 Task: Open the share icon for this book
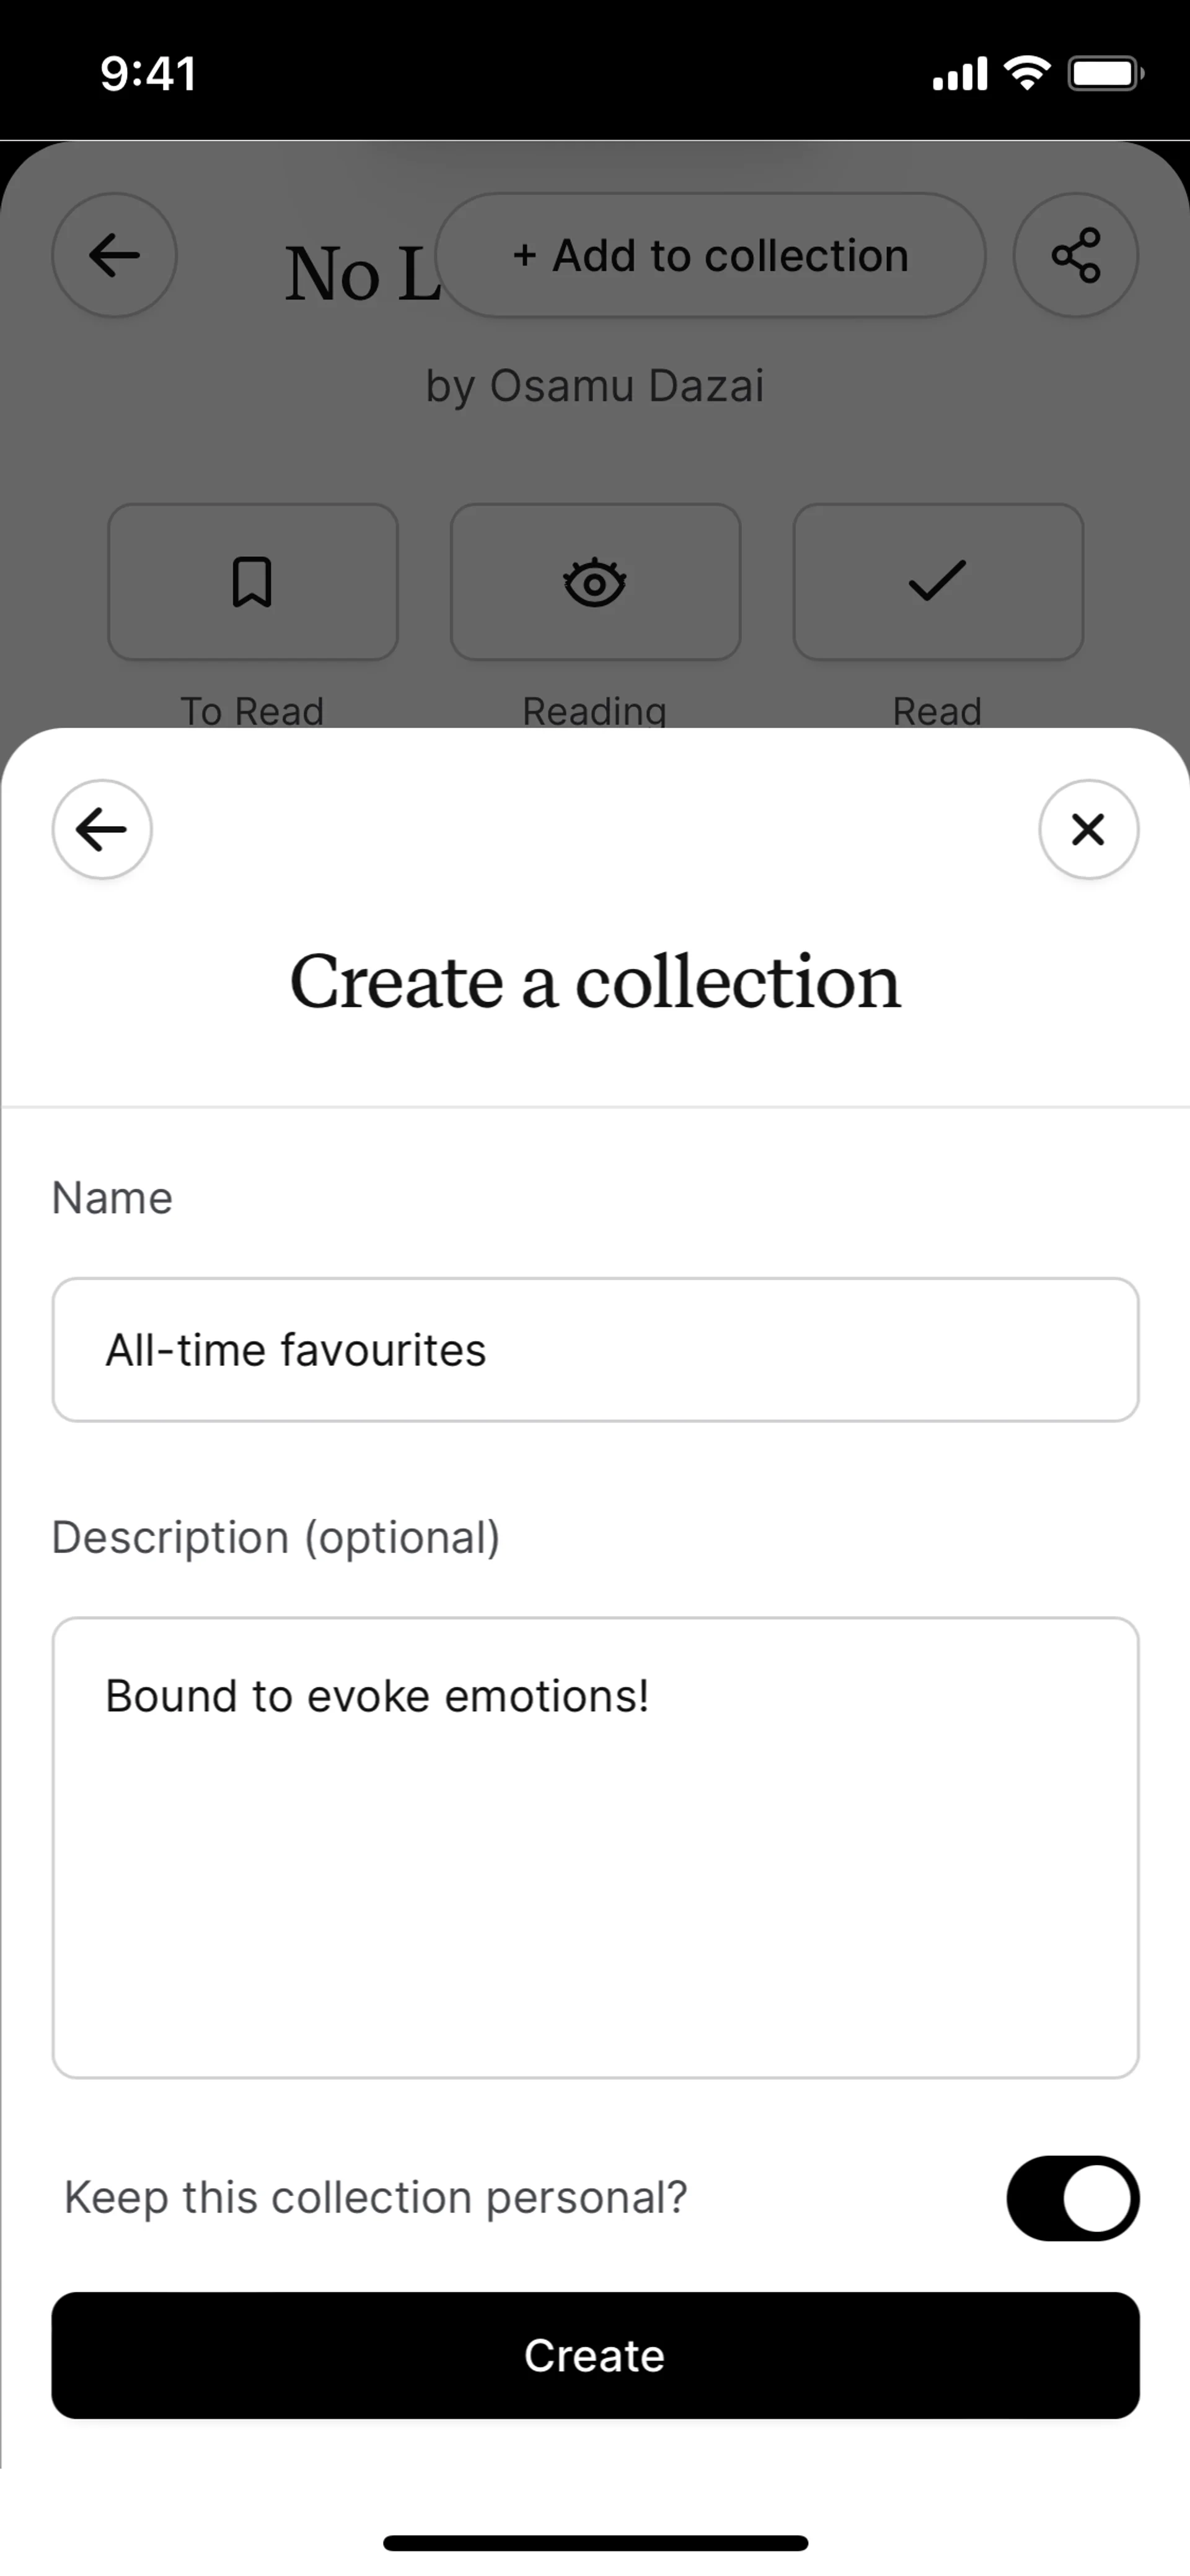click(x=1075, y=255)
